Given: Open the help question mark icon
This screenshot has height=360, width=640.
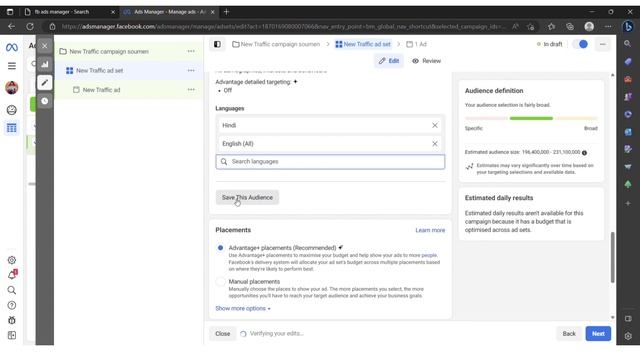Looking at the screenshot, I should point(12,305).
